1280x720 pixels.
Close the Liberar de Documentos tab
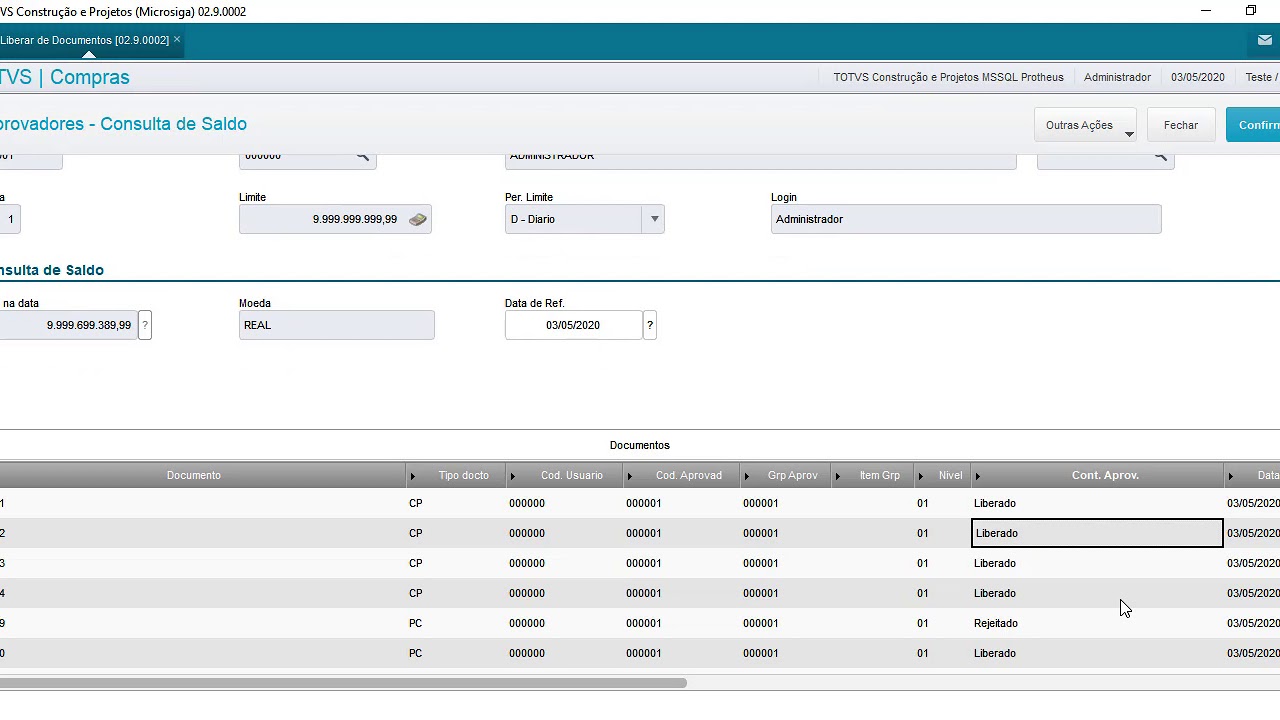click(177, 40)
